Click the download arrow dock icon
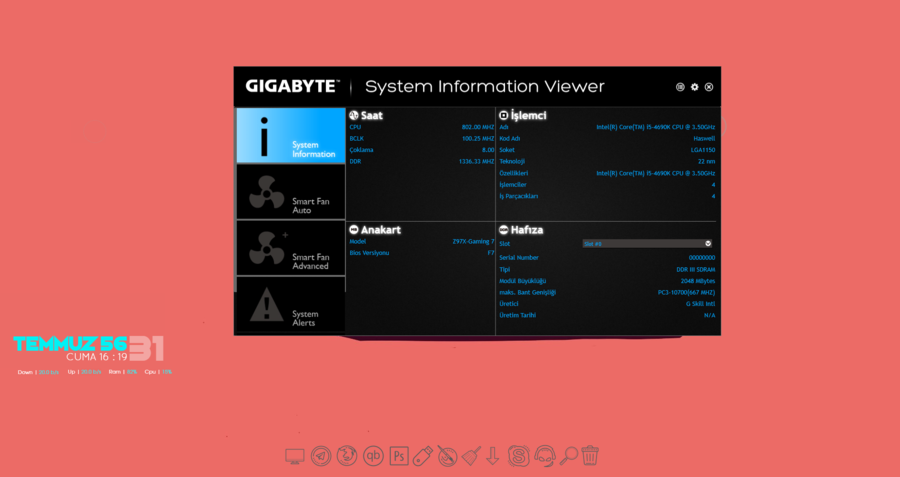 pyautogui.click(x=492, y=456)
